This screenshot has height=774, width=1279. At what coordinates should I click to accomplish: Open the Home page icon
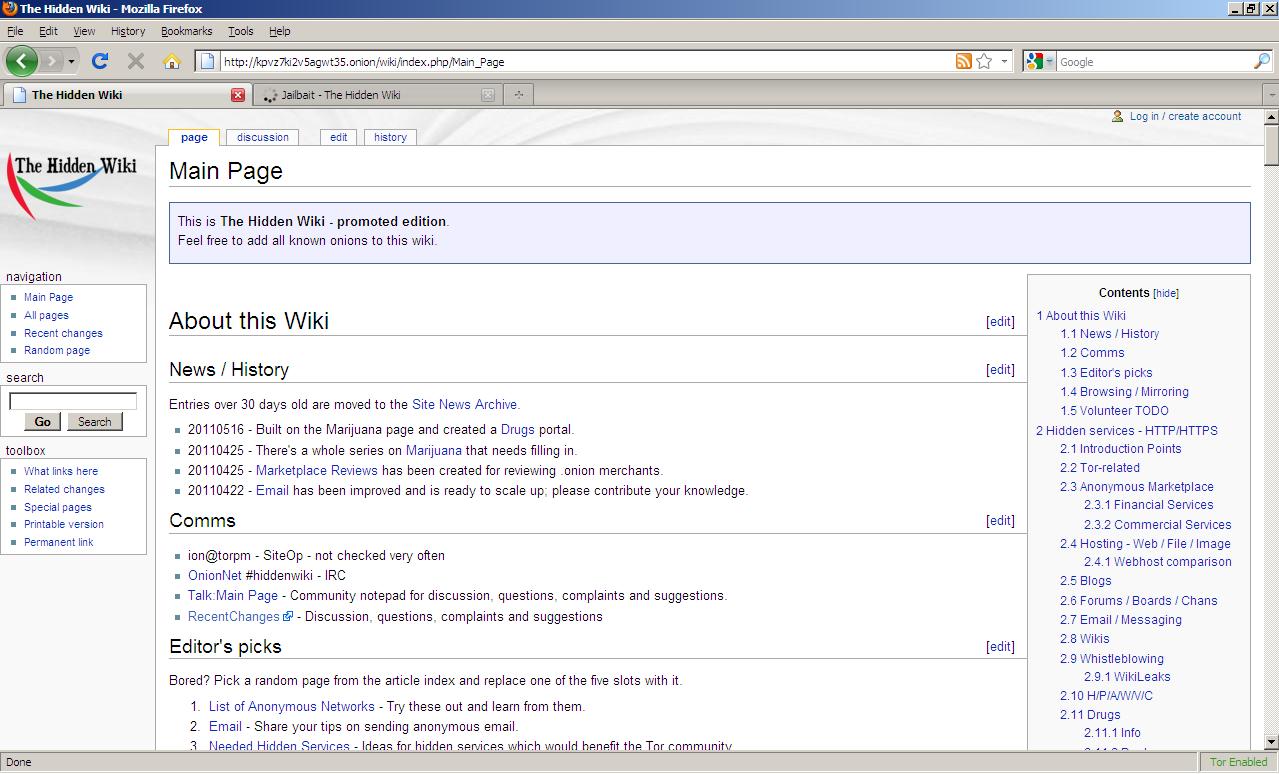172,61
